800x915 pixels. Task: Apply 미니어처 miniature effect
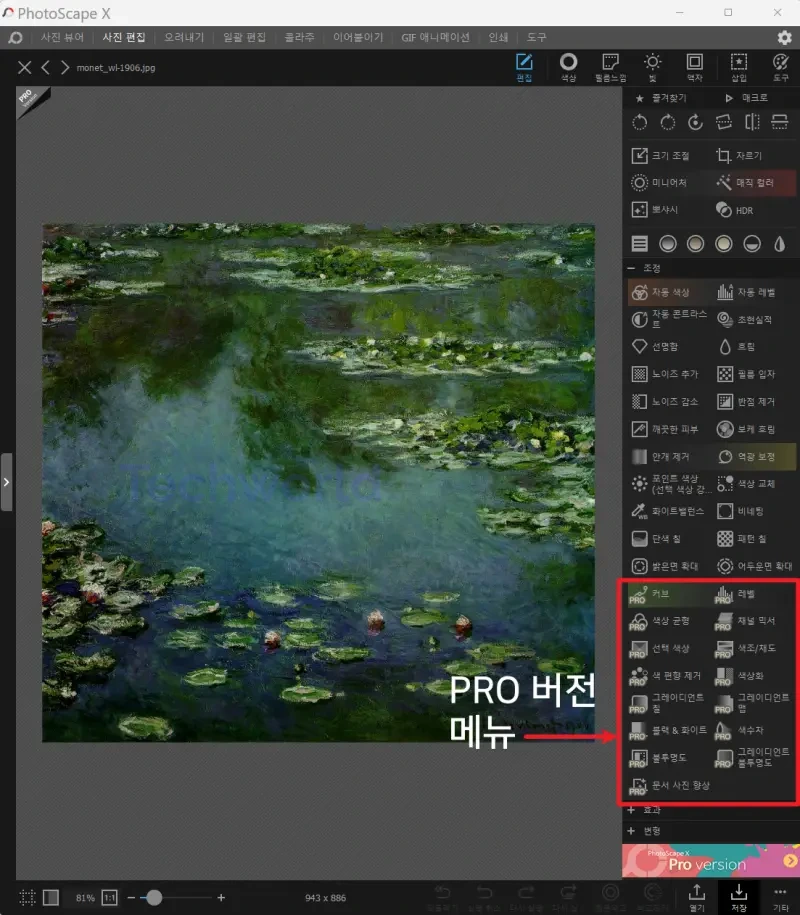click(659, 183)
